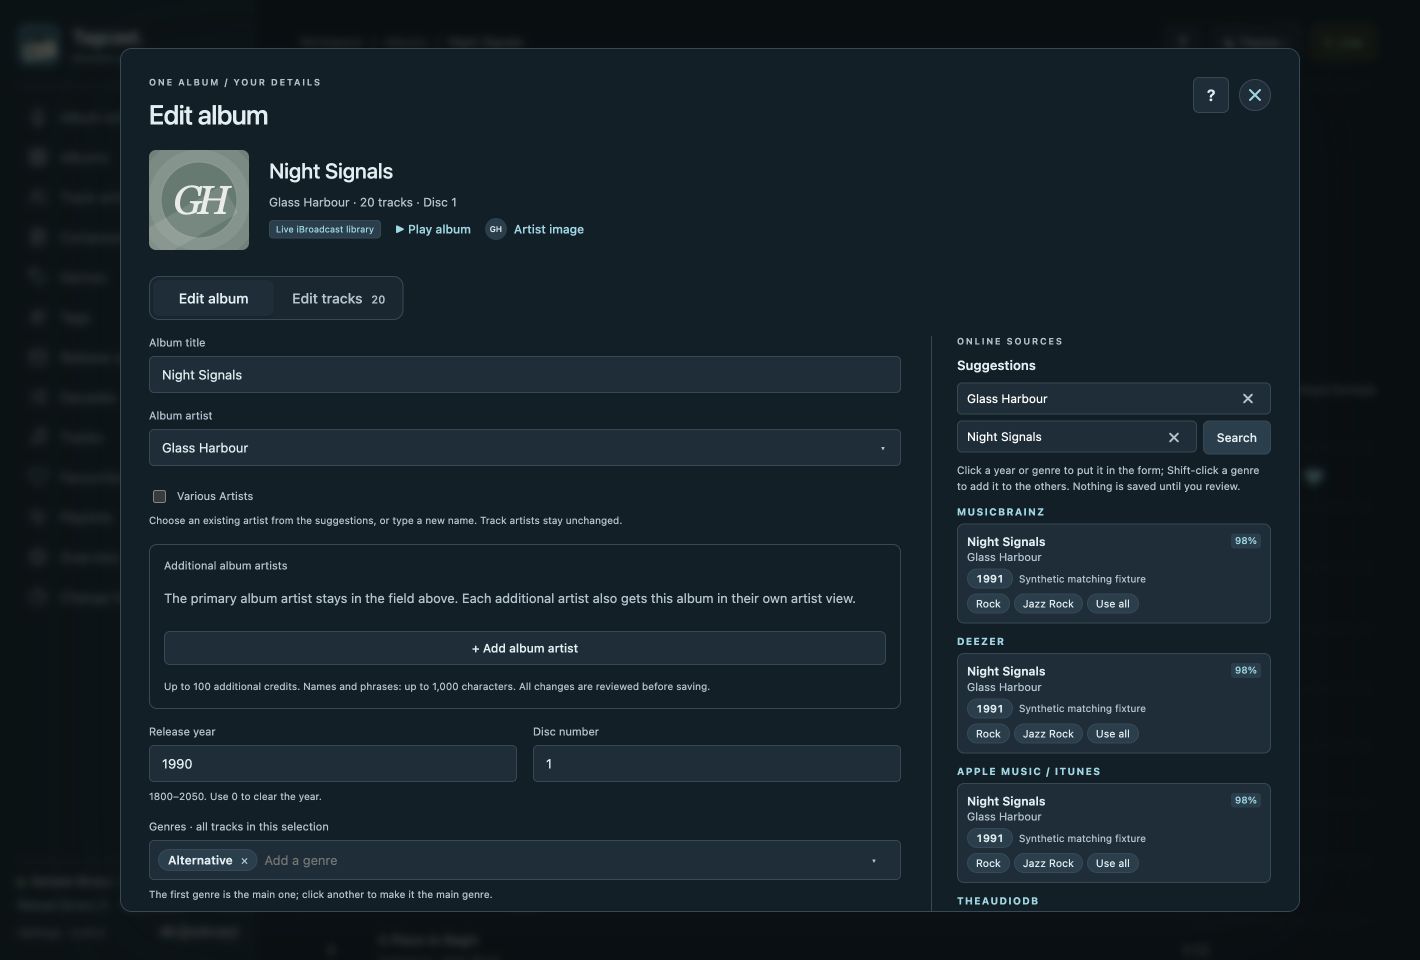Apply the Rock genre from Deezer
Viewport: 1420px width, 960px height.
pos(988,734)
